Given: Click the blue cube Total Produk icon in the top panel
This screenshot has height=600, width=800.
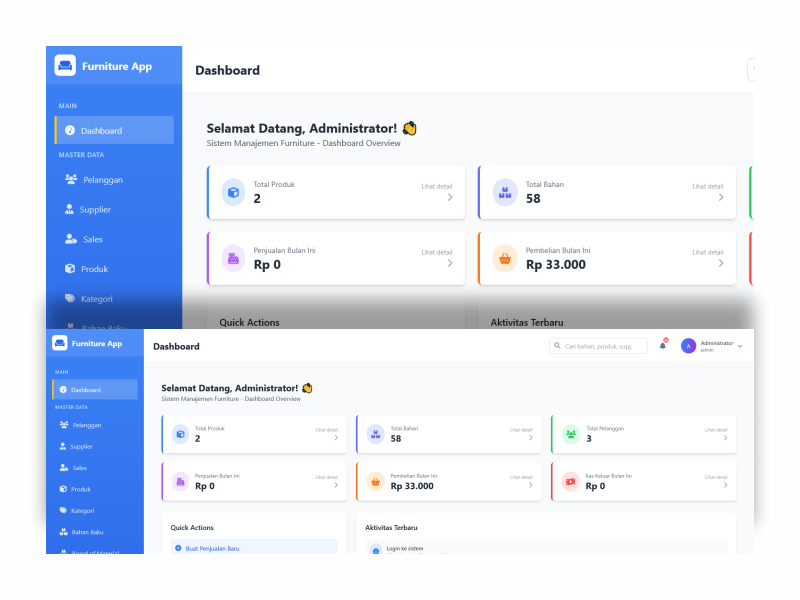Looking at the screenshot, I should coord(233,192).
